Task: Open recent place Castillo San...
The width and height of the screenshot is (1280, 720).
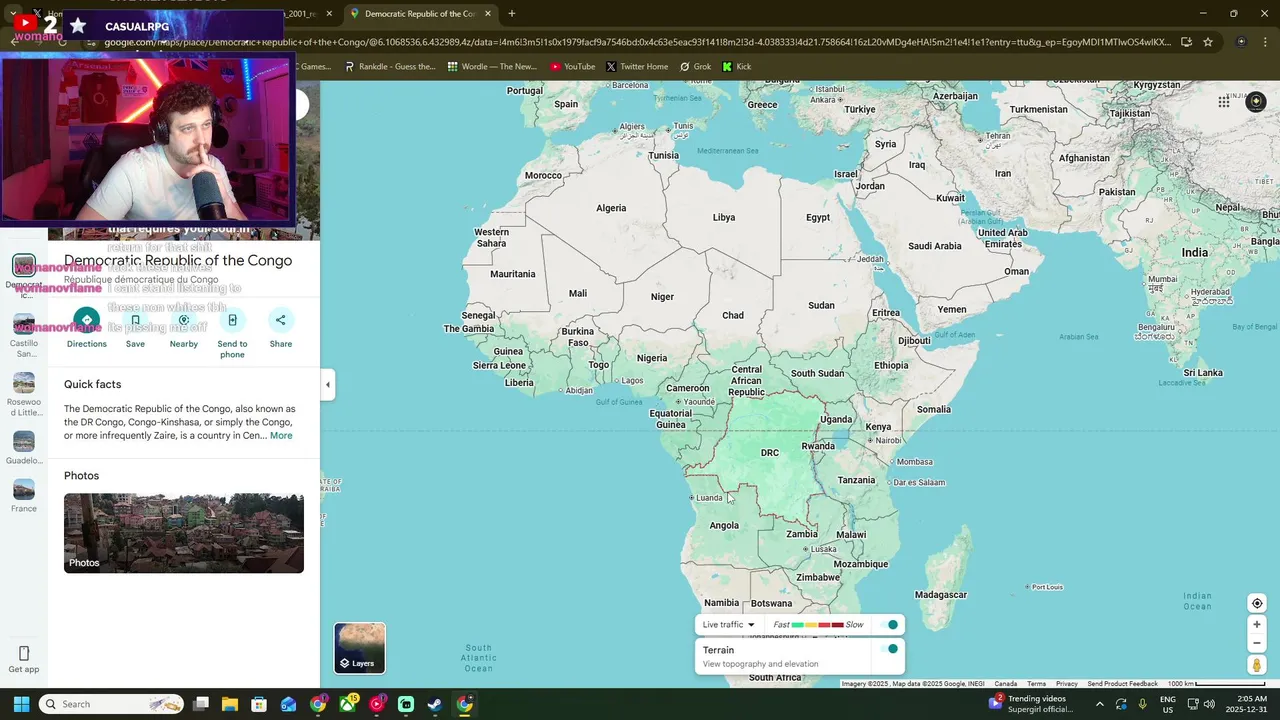Action: (24, 334)
